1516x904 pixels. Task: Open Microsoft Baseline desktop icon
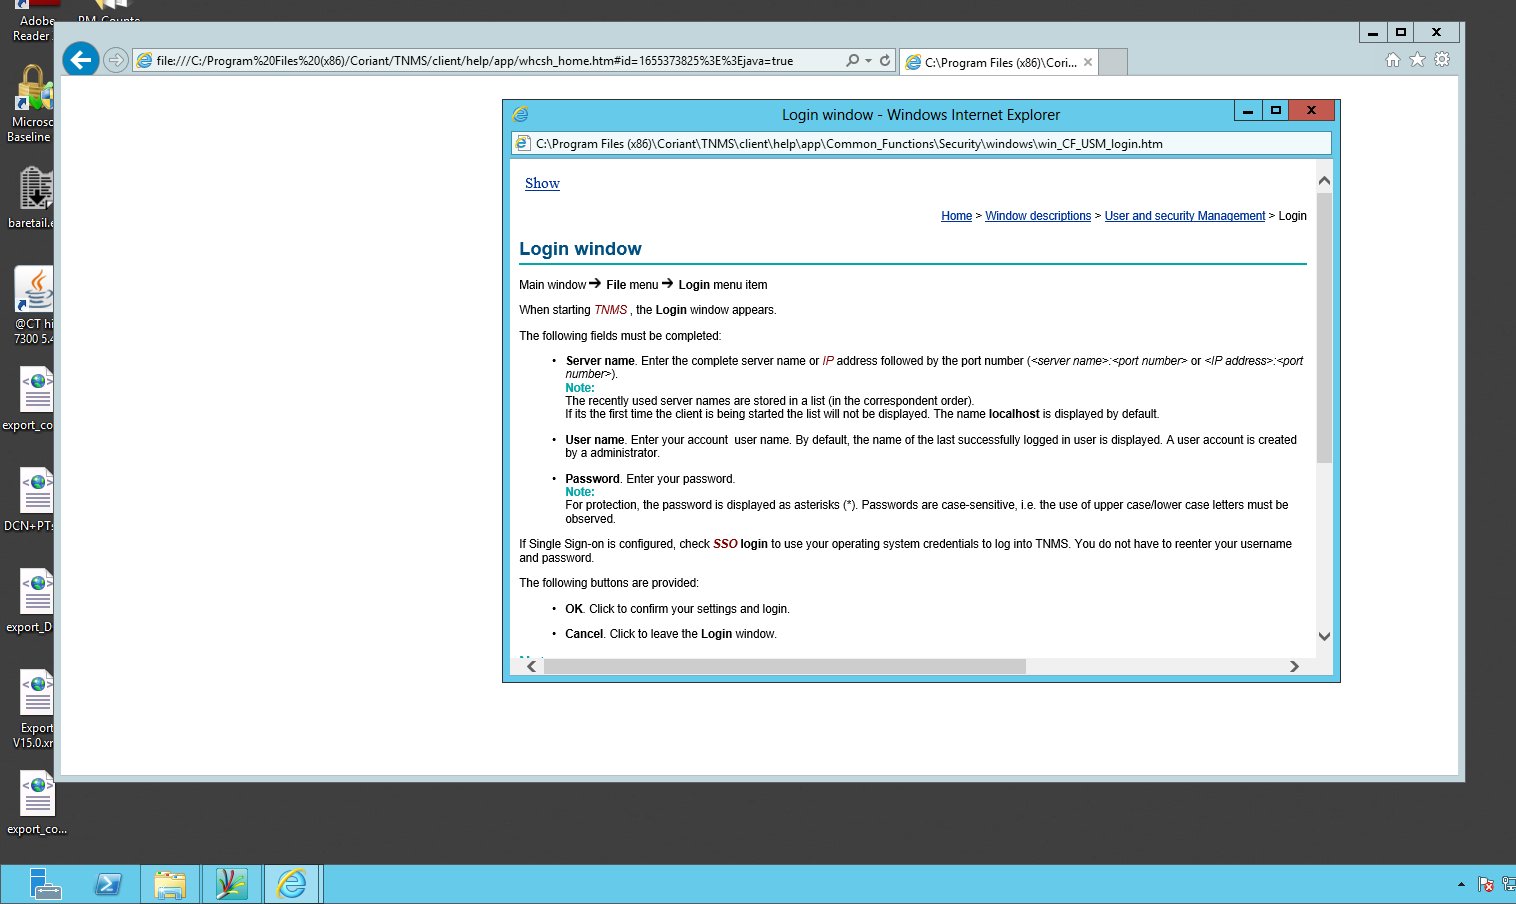click(31, 104)
